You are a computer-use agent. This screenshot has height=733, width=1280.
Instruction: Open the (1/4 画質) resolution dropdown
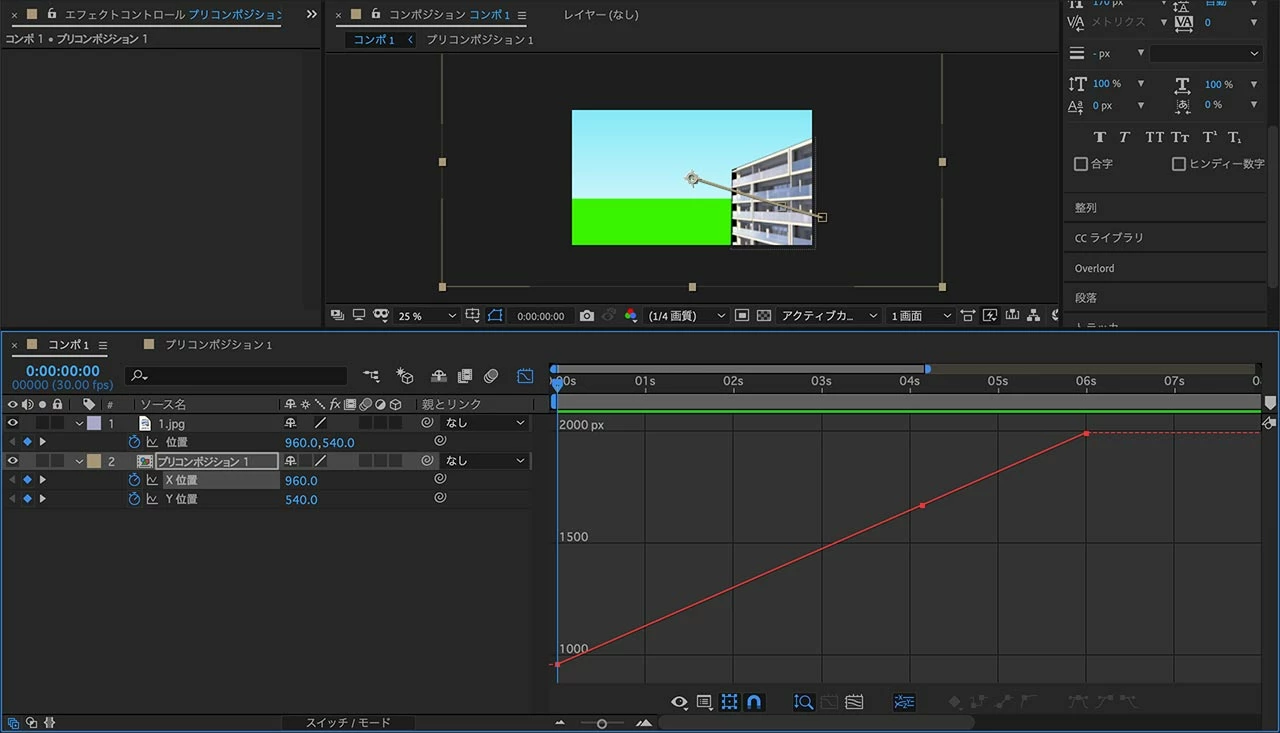(686, 315)
